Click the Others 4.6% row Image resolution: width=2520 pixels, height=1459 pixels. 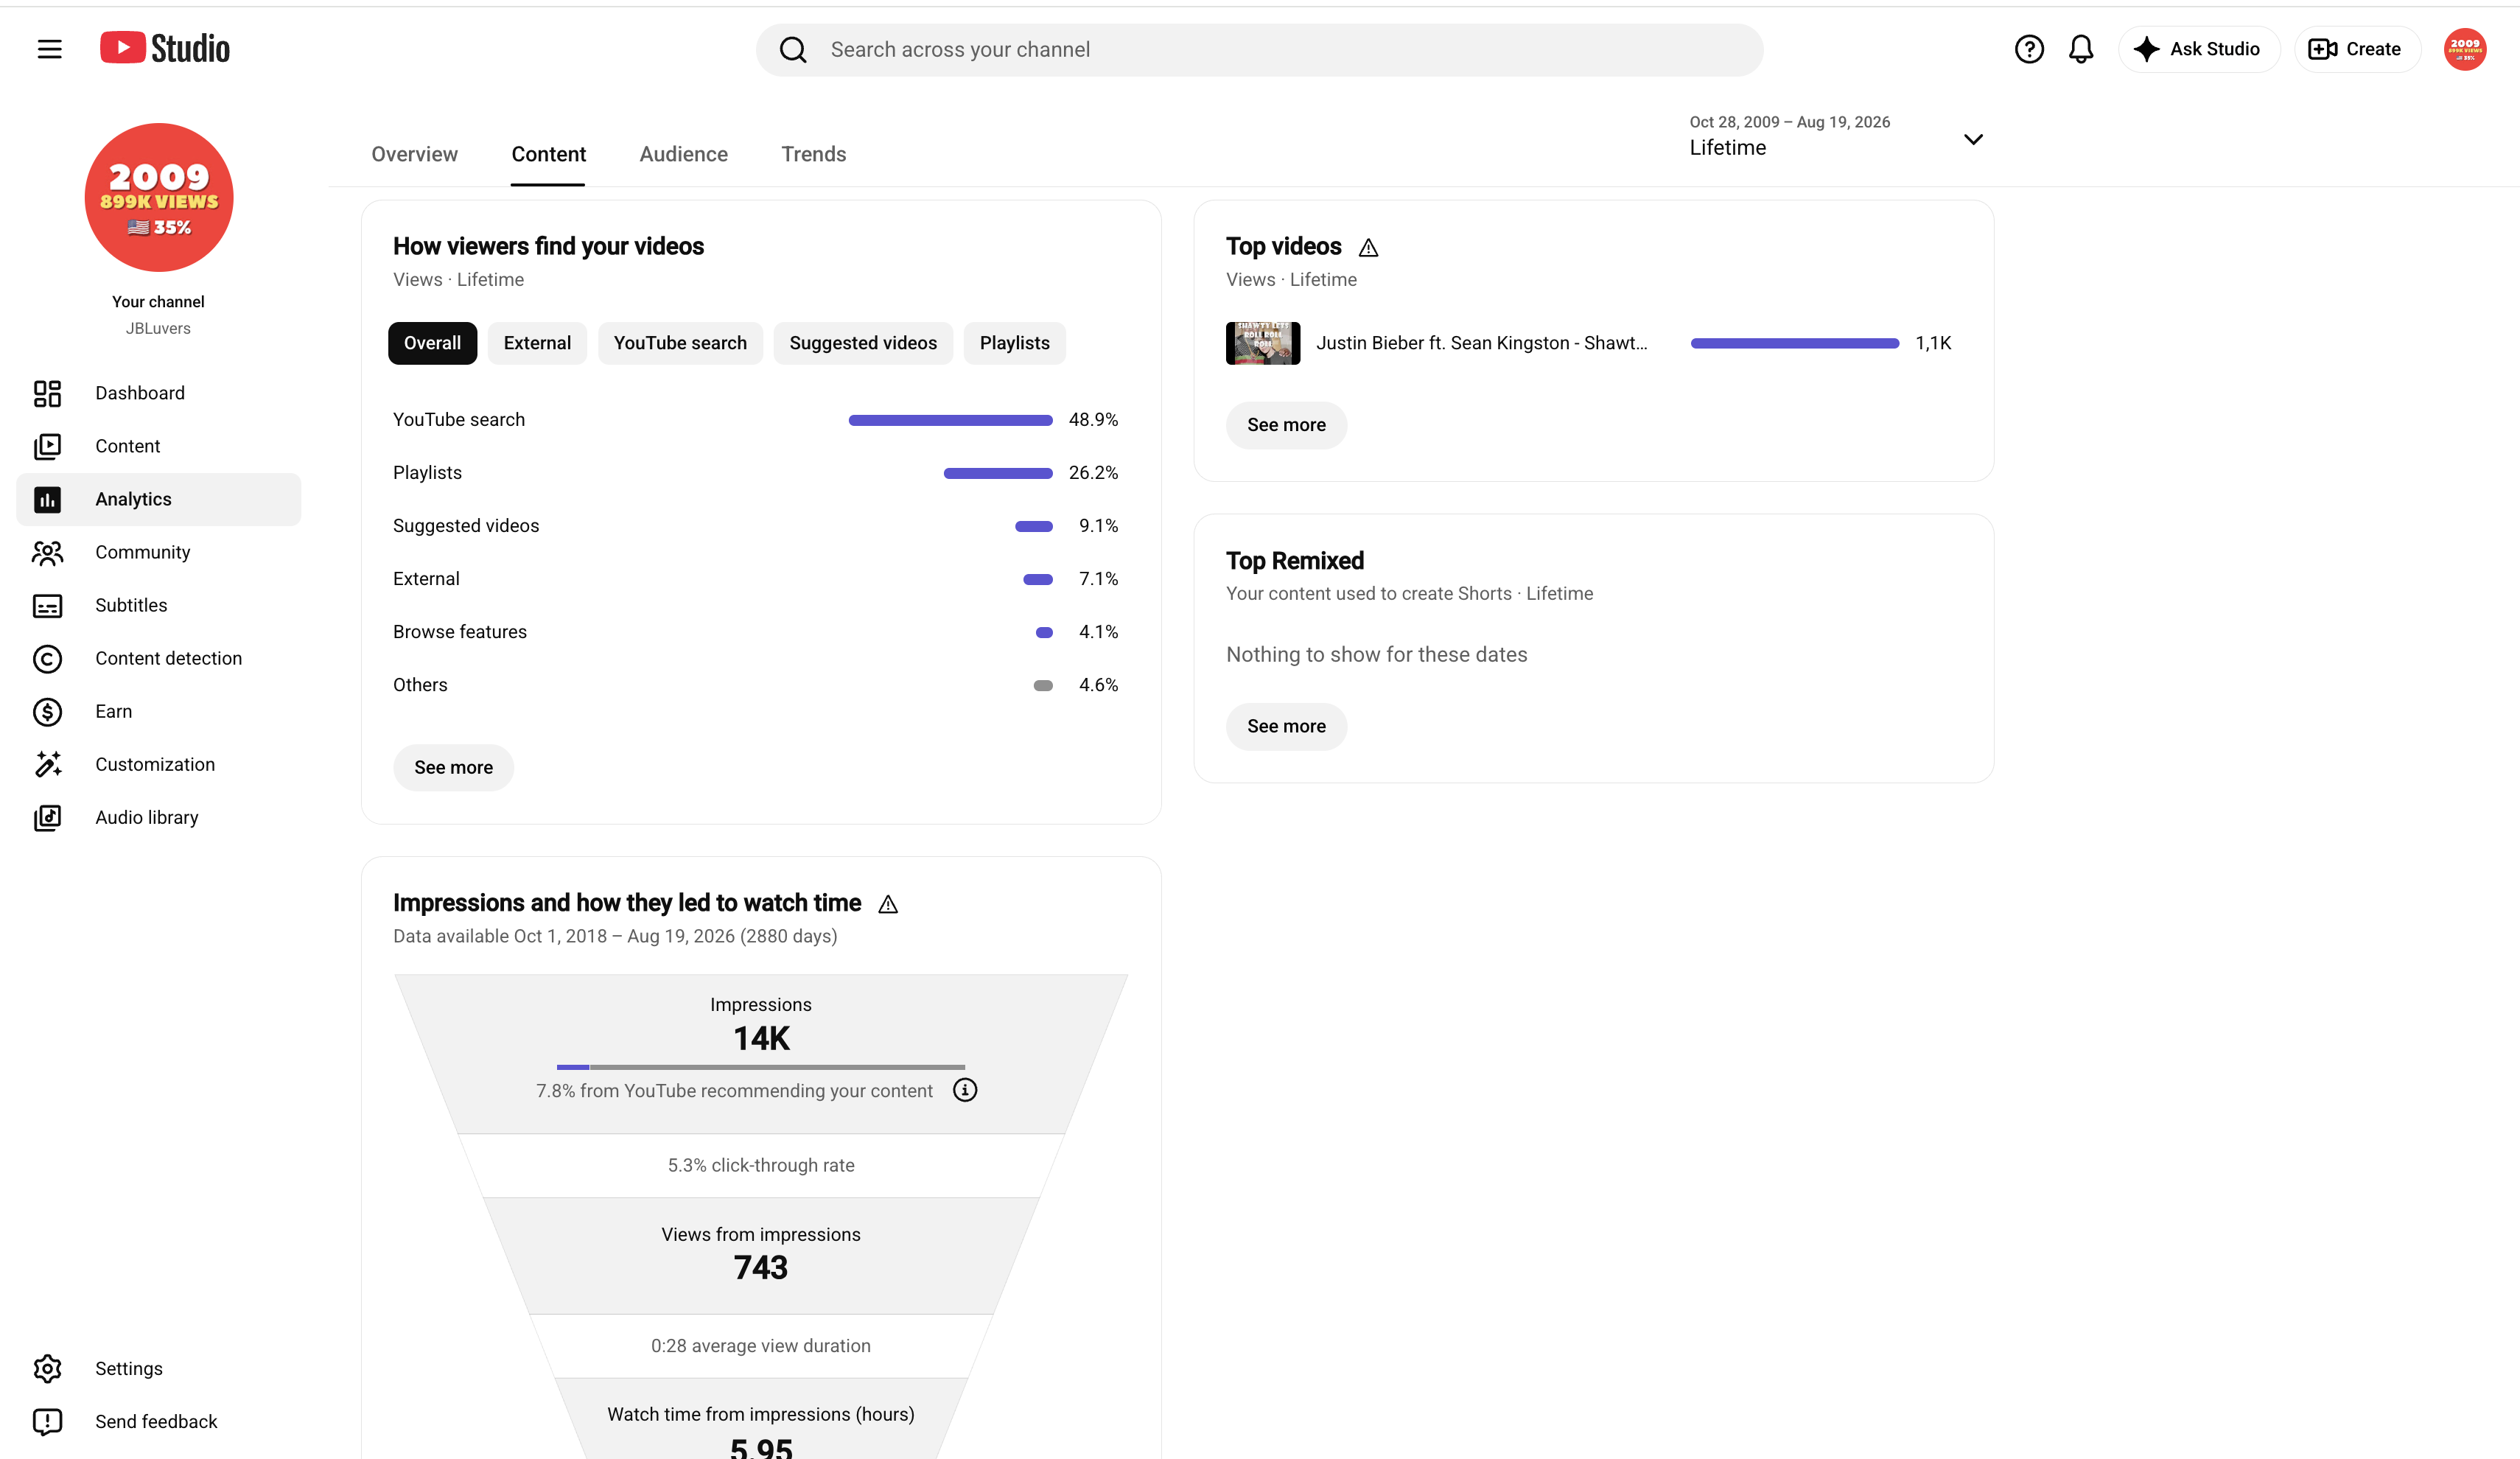click(755, 685)
